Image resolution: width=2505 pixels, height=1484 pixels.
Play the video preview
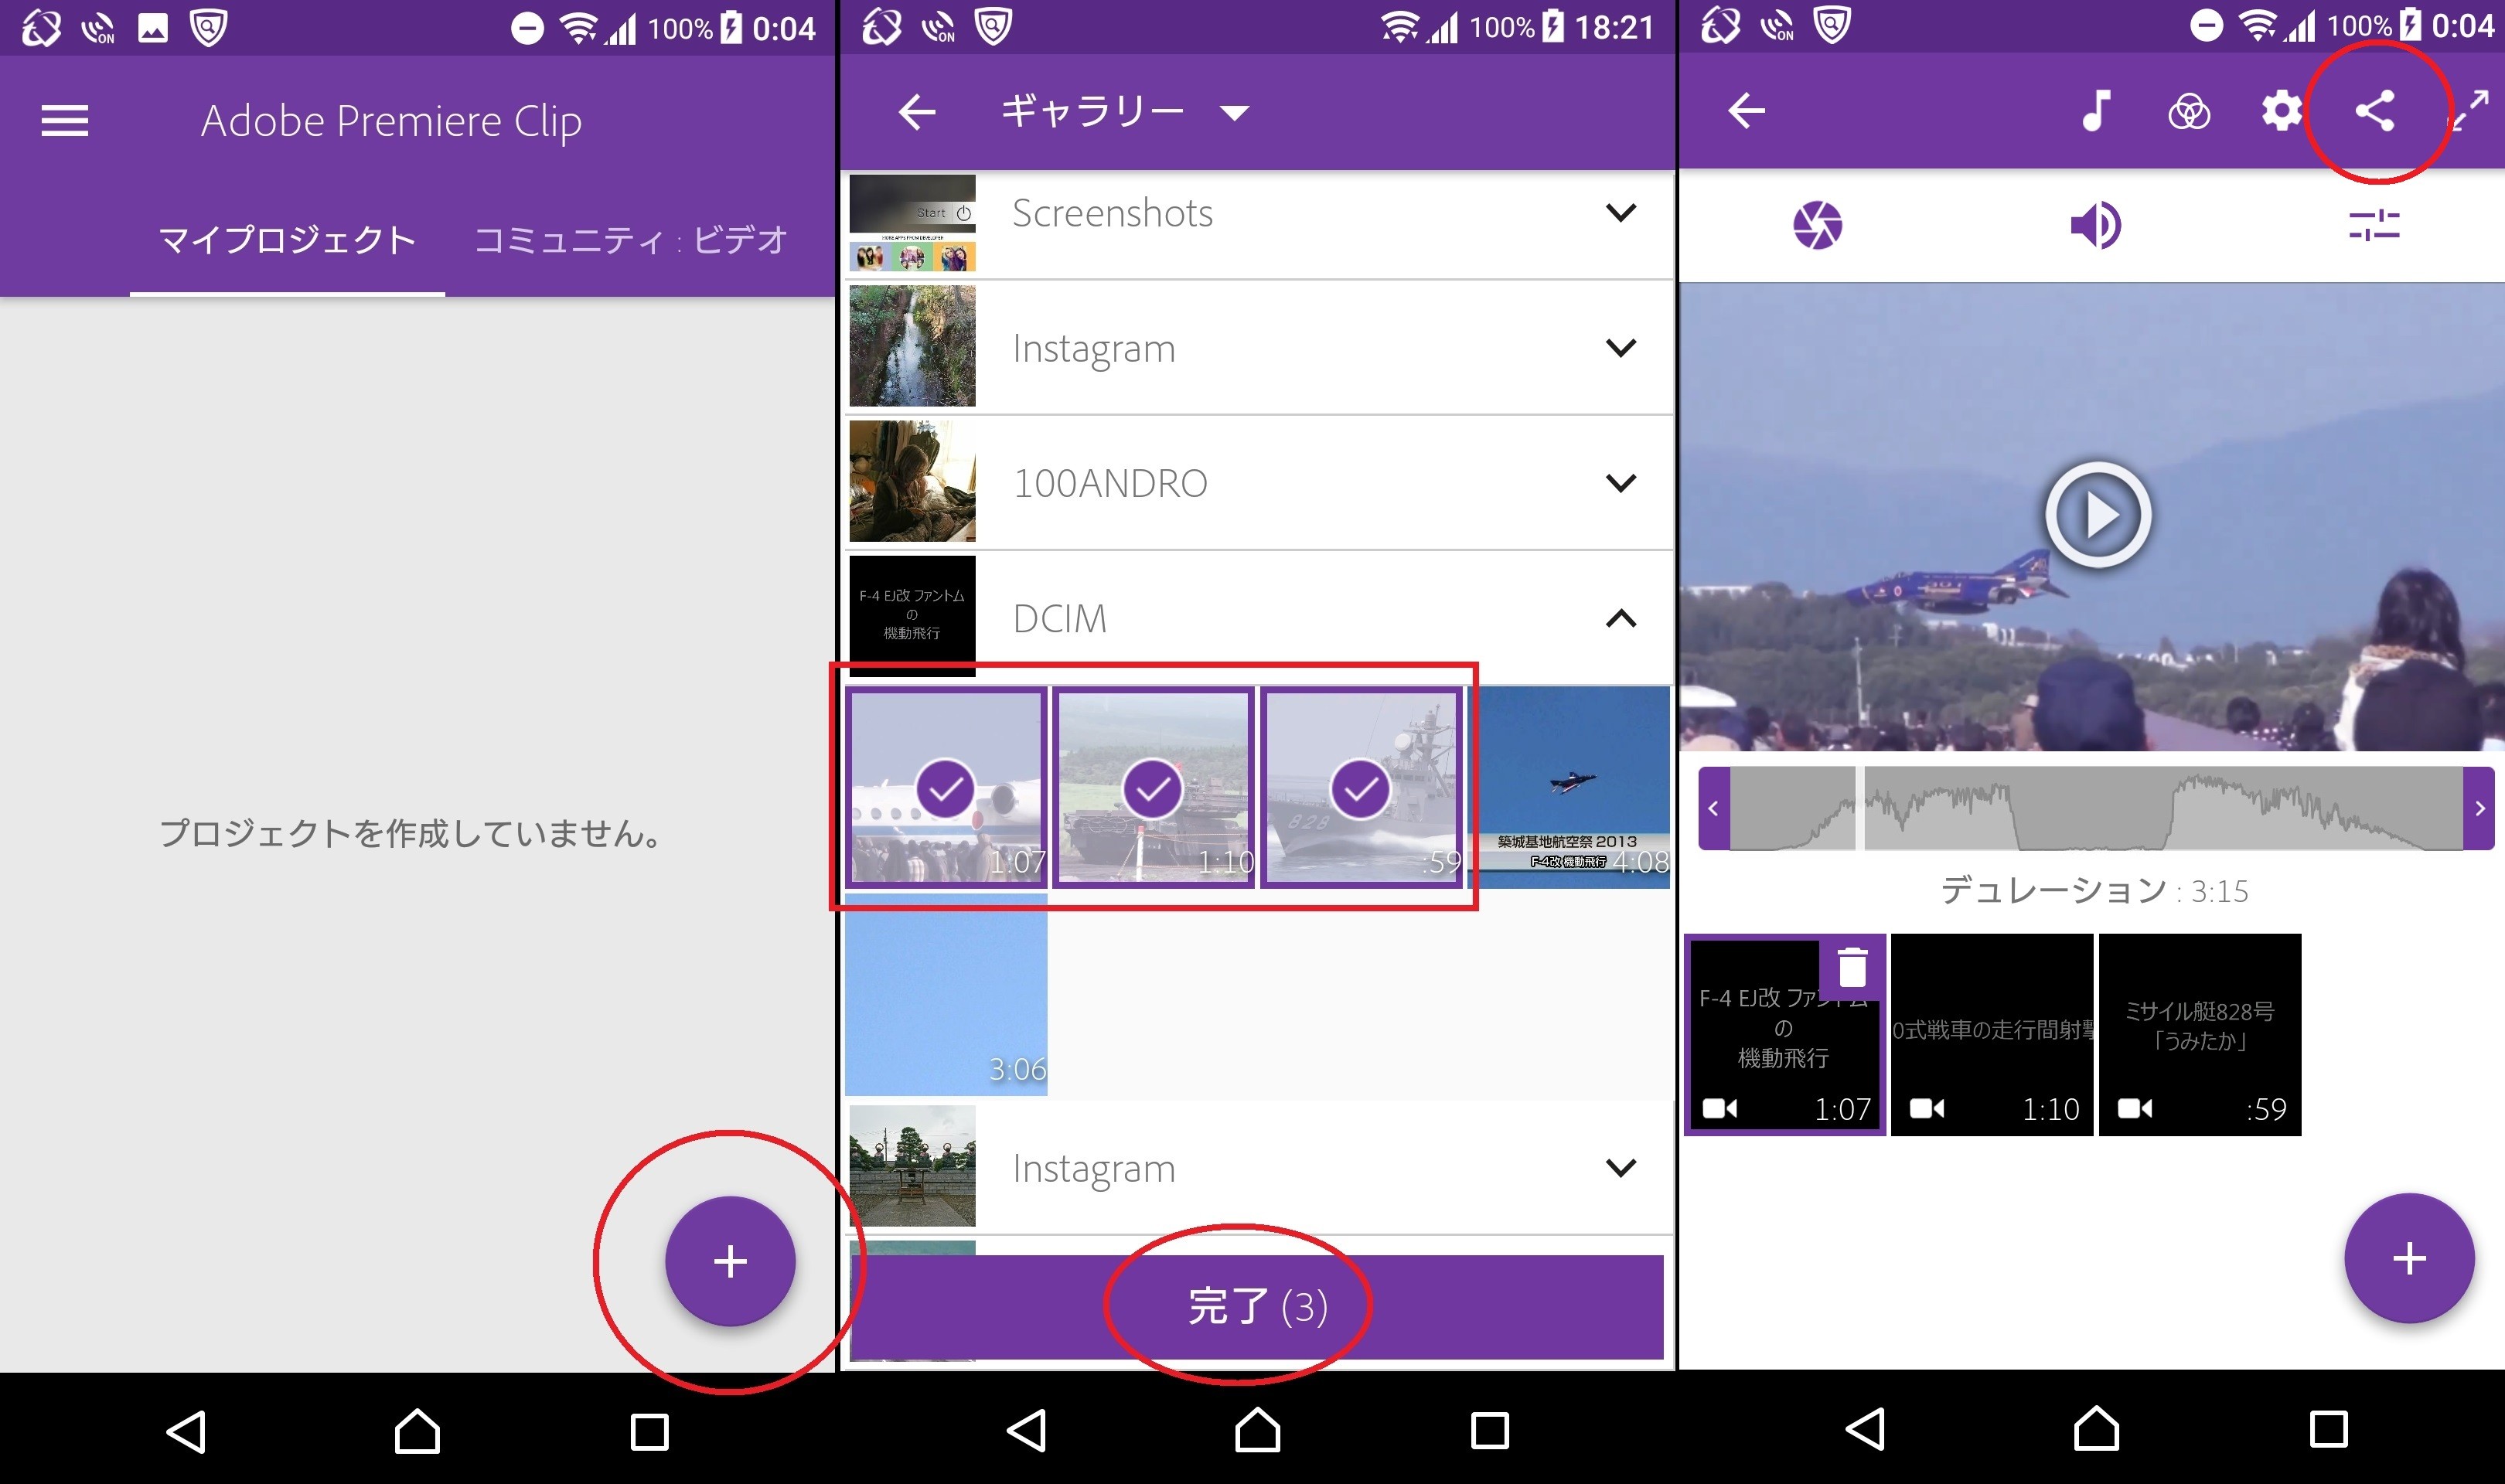click(2097, 515)
